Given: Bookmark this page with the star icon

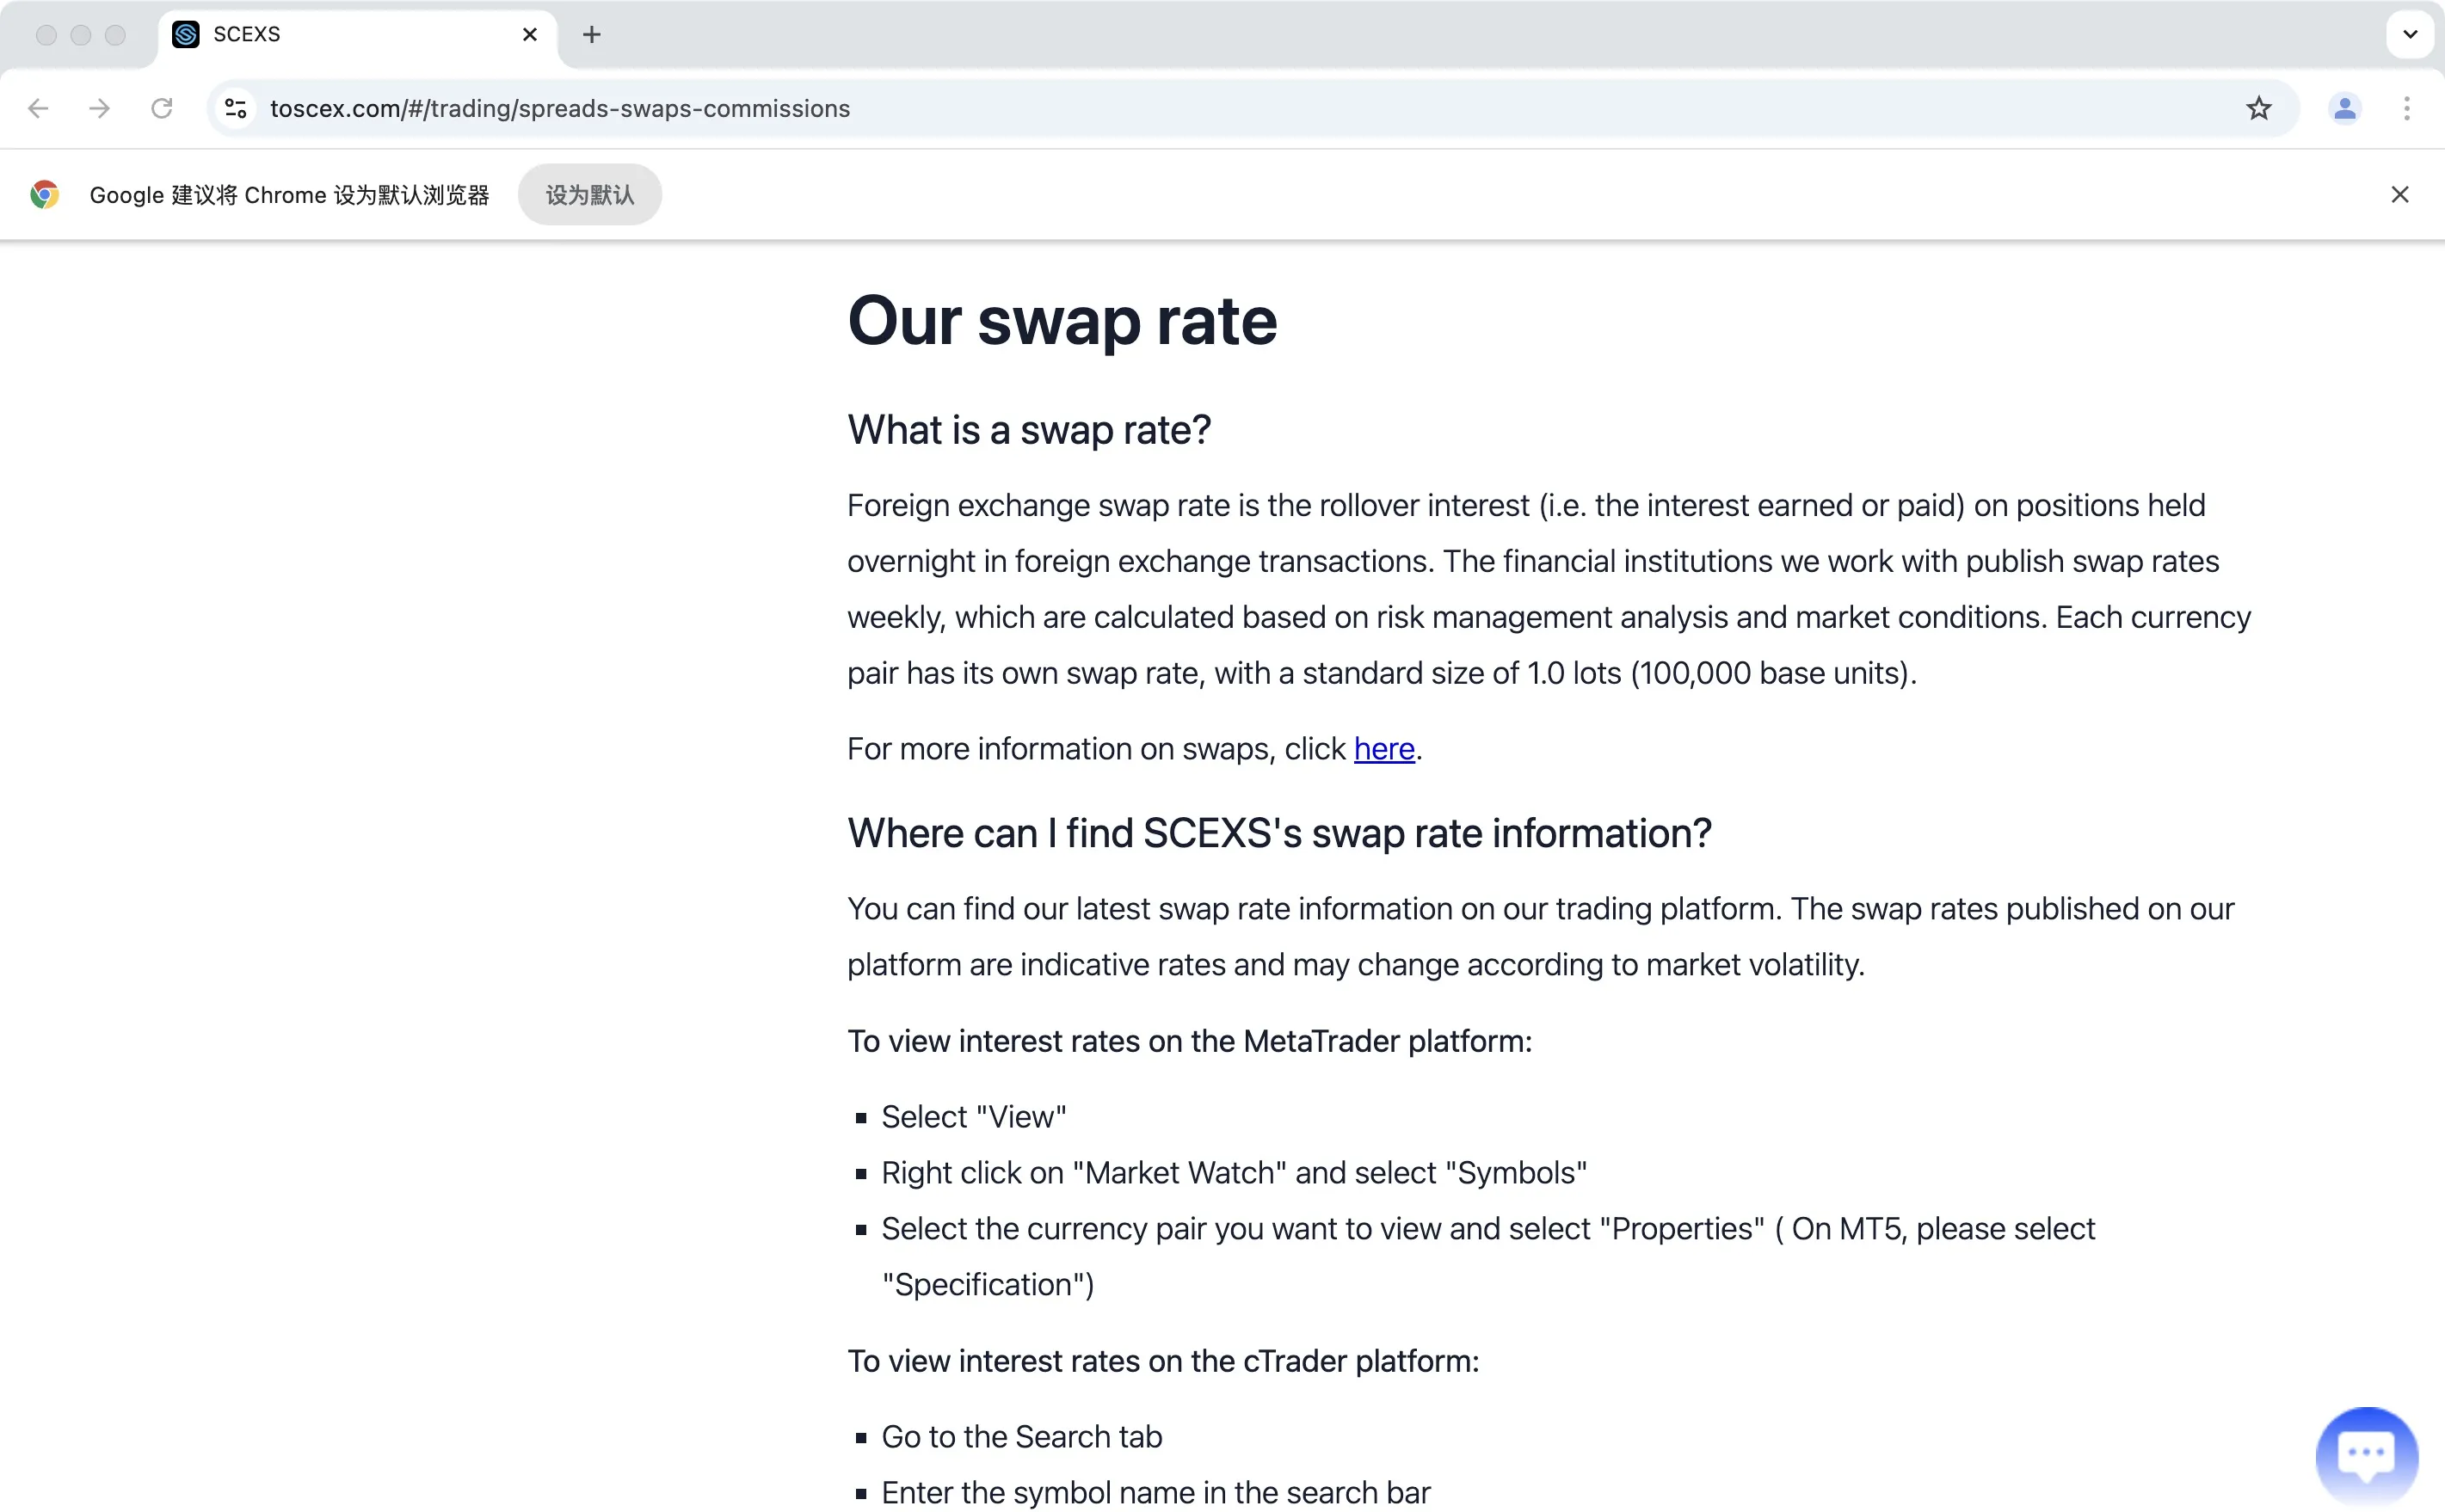Looking at the screenshot, I should click(x=2258, y=109).
